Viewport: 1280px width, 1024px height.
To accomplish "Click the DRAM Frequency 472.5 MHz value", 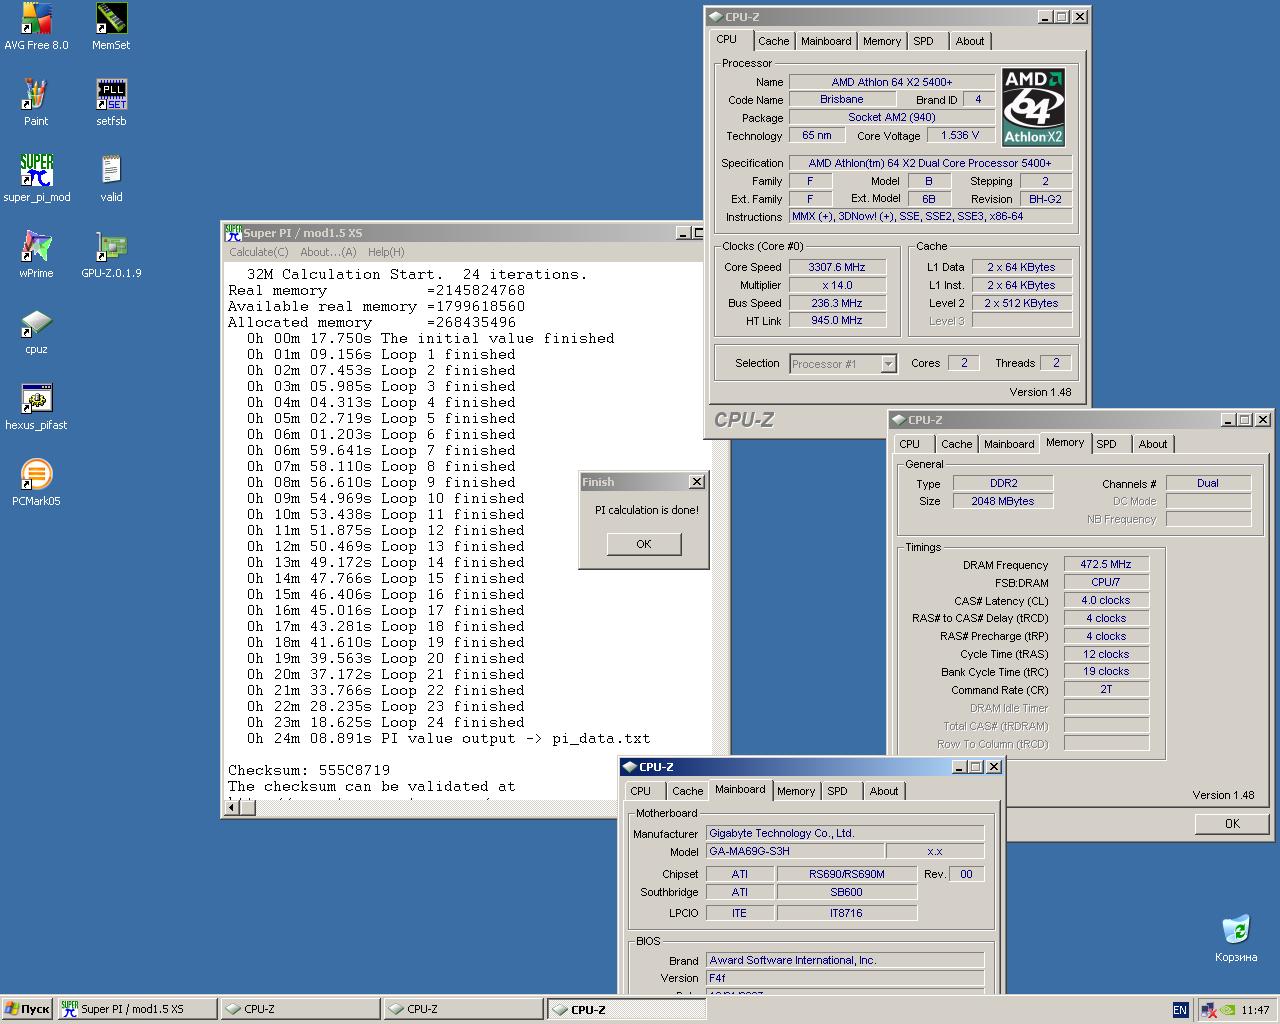I will tap(1106, 564).
